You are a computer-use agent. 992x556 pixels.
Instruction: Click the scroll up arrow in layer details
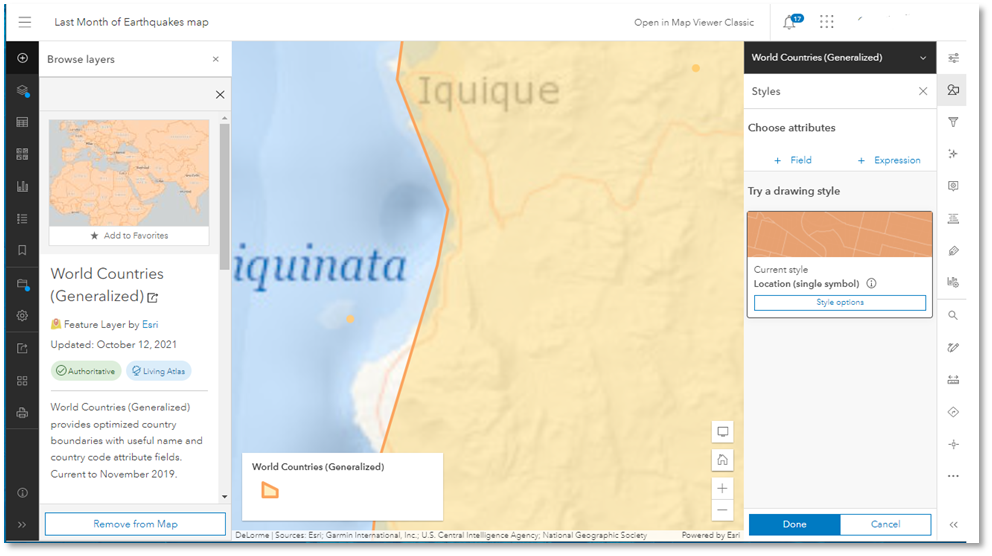click(225, 118)
